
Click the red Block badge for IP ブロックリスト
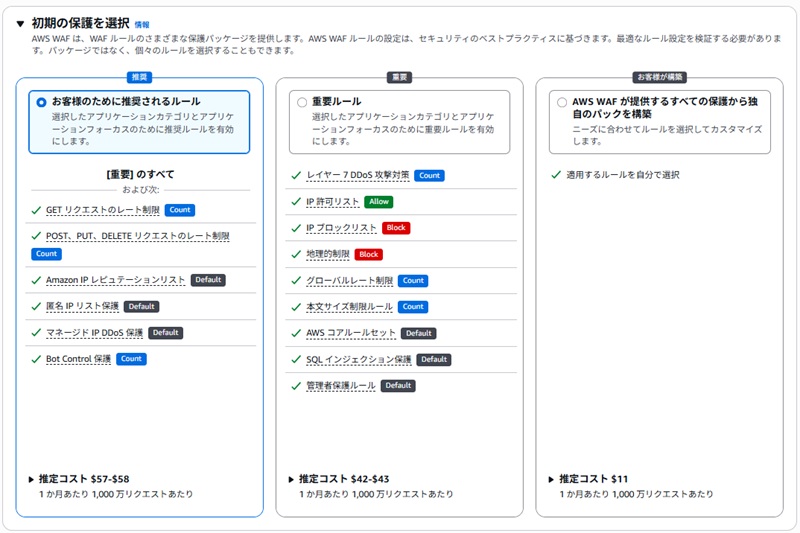[396, 228]
